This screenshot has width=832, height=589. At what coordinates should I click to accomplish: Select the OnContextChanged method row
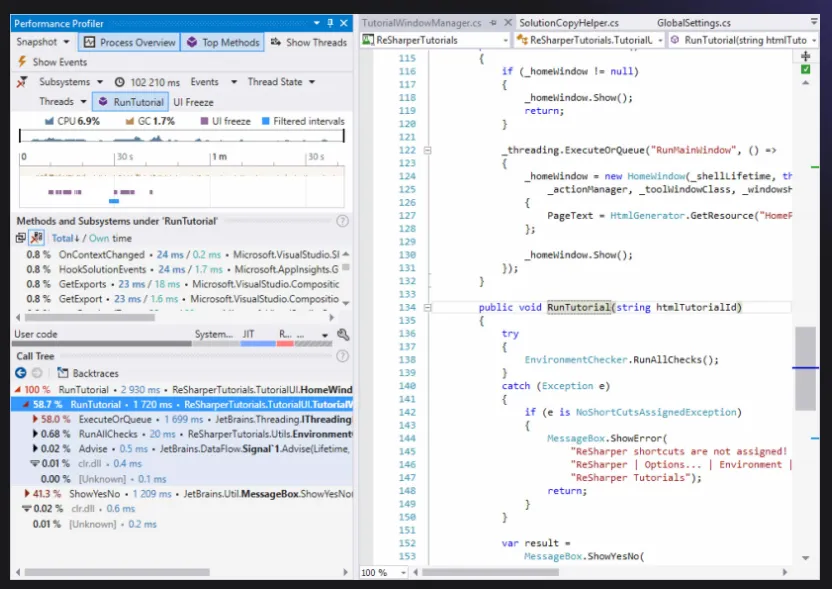point(183,255)
